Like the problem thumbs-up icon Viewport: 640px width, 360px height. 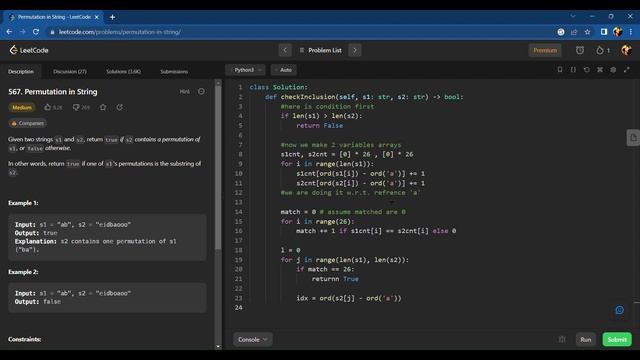tap(48, 107)
